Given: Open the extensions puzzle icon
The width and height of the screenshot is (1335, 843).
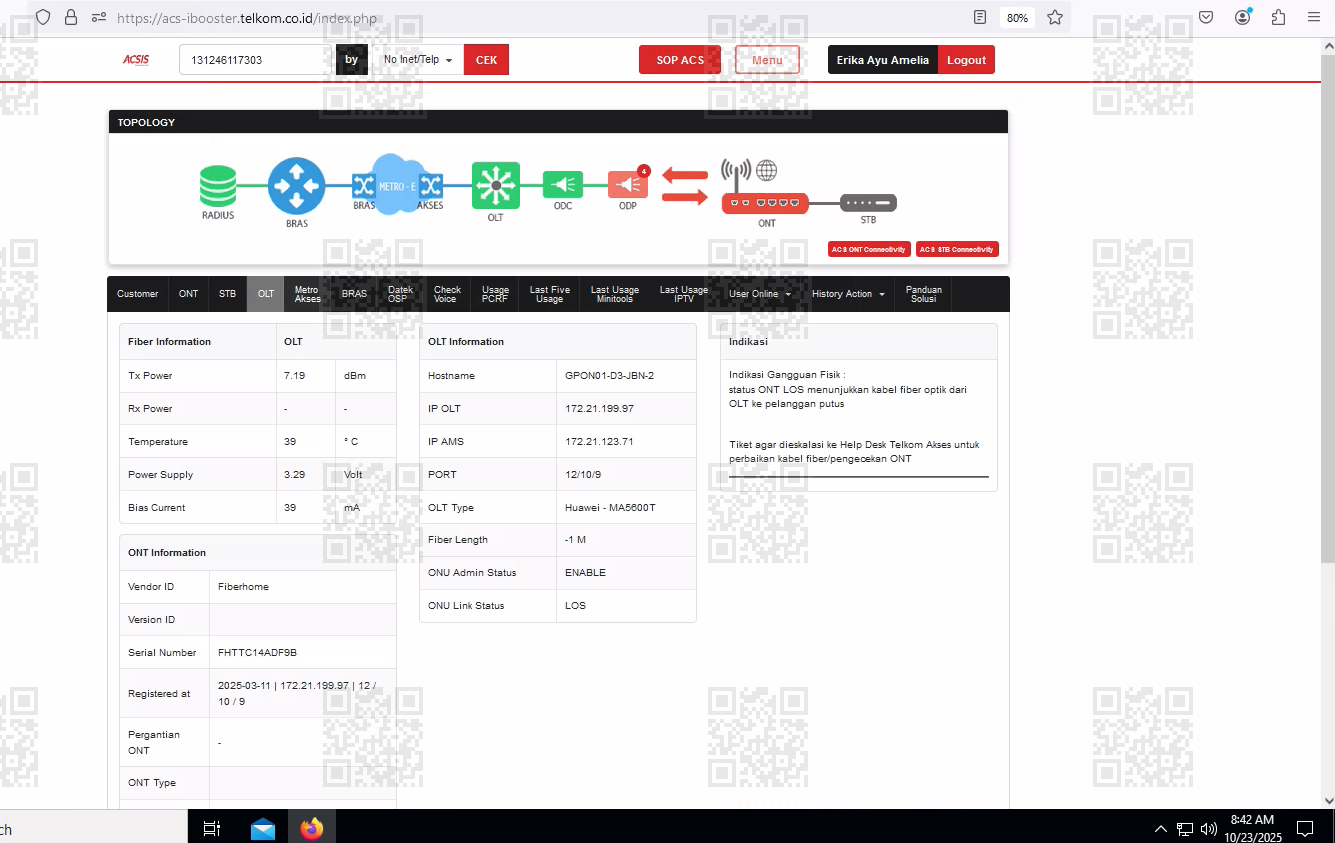Looking at the screenshot, I should (x=1278, y=17).
